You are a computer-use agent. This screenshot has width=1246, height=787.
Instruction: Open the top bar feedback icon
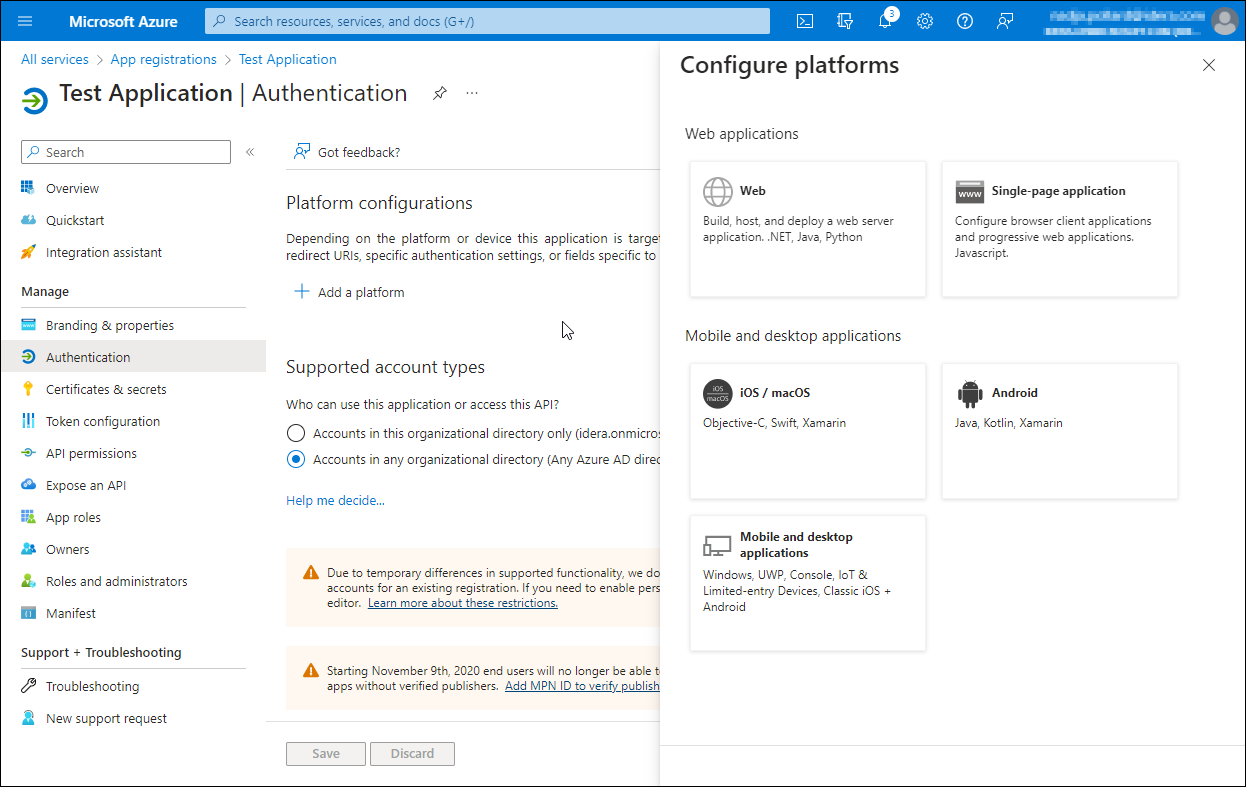[1005, 21]
